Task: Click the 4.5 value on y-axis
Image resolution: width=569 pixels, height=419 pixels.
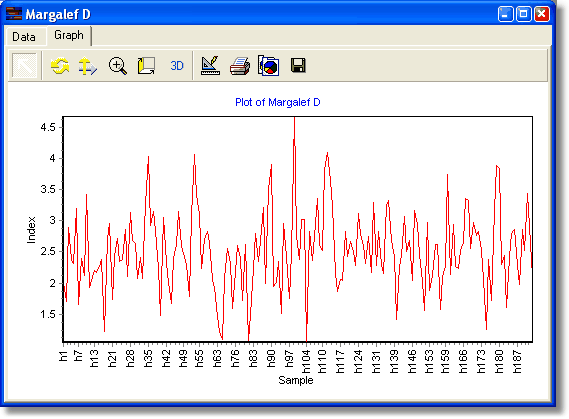Action: click(x=48, y=127)
